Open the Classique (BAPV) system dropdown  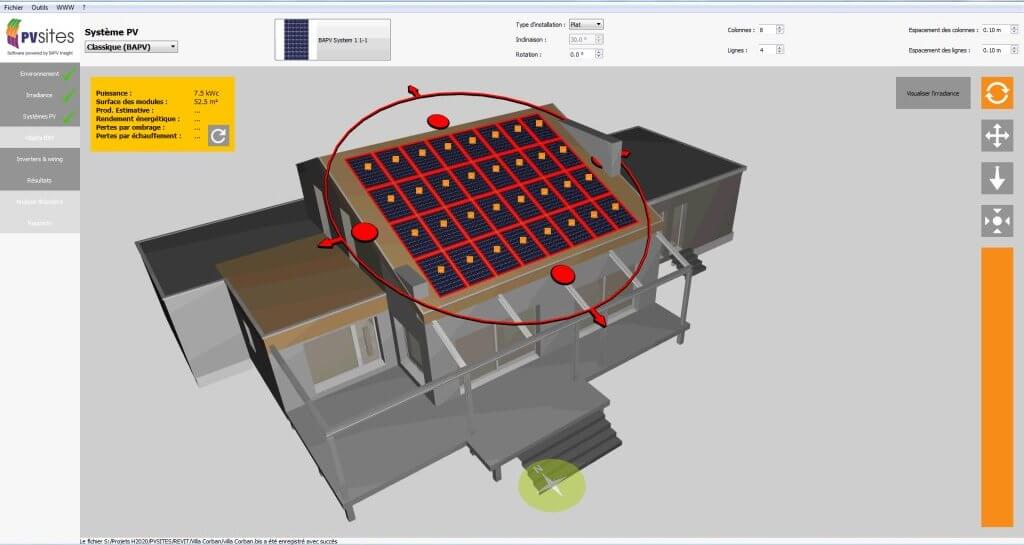click(x=131, y=46)
